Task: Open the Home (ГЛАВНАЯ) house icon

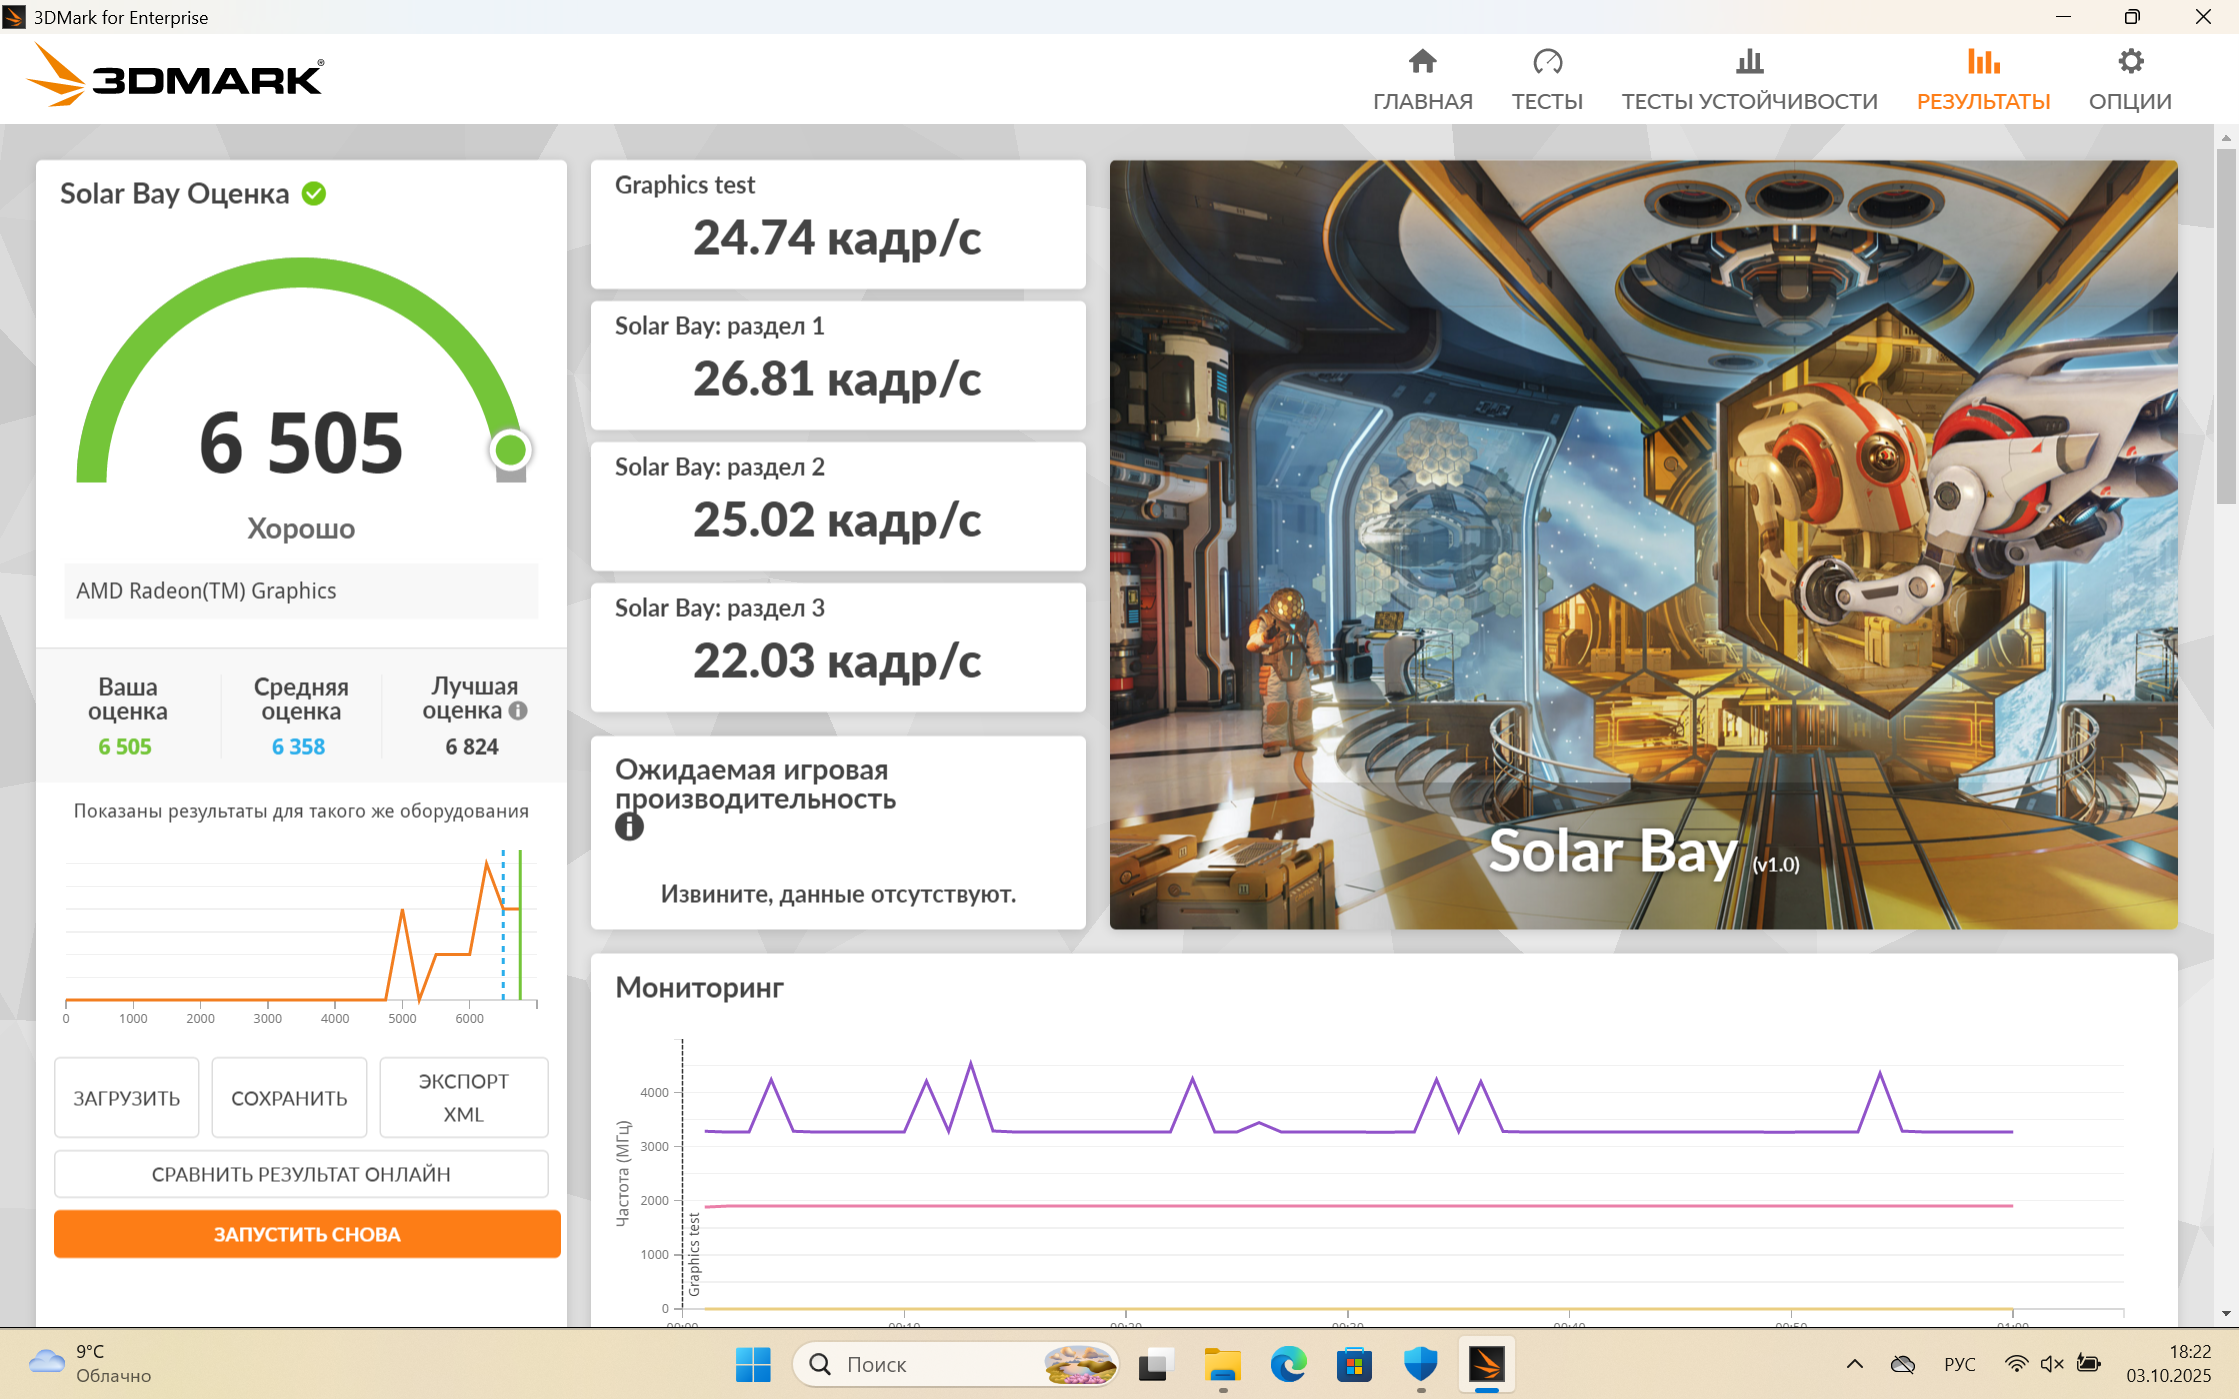Action: [1422, 62]
